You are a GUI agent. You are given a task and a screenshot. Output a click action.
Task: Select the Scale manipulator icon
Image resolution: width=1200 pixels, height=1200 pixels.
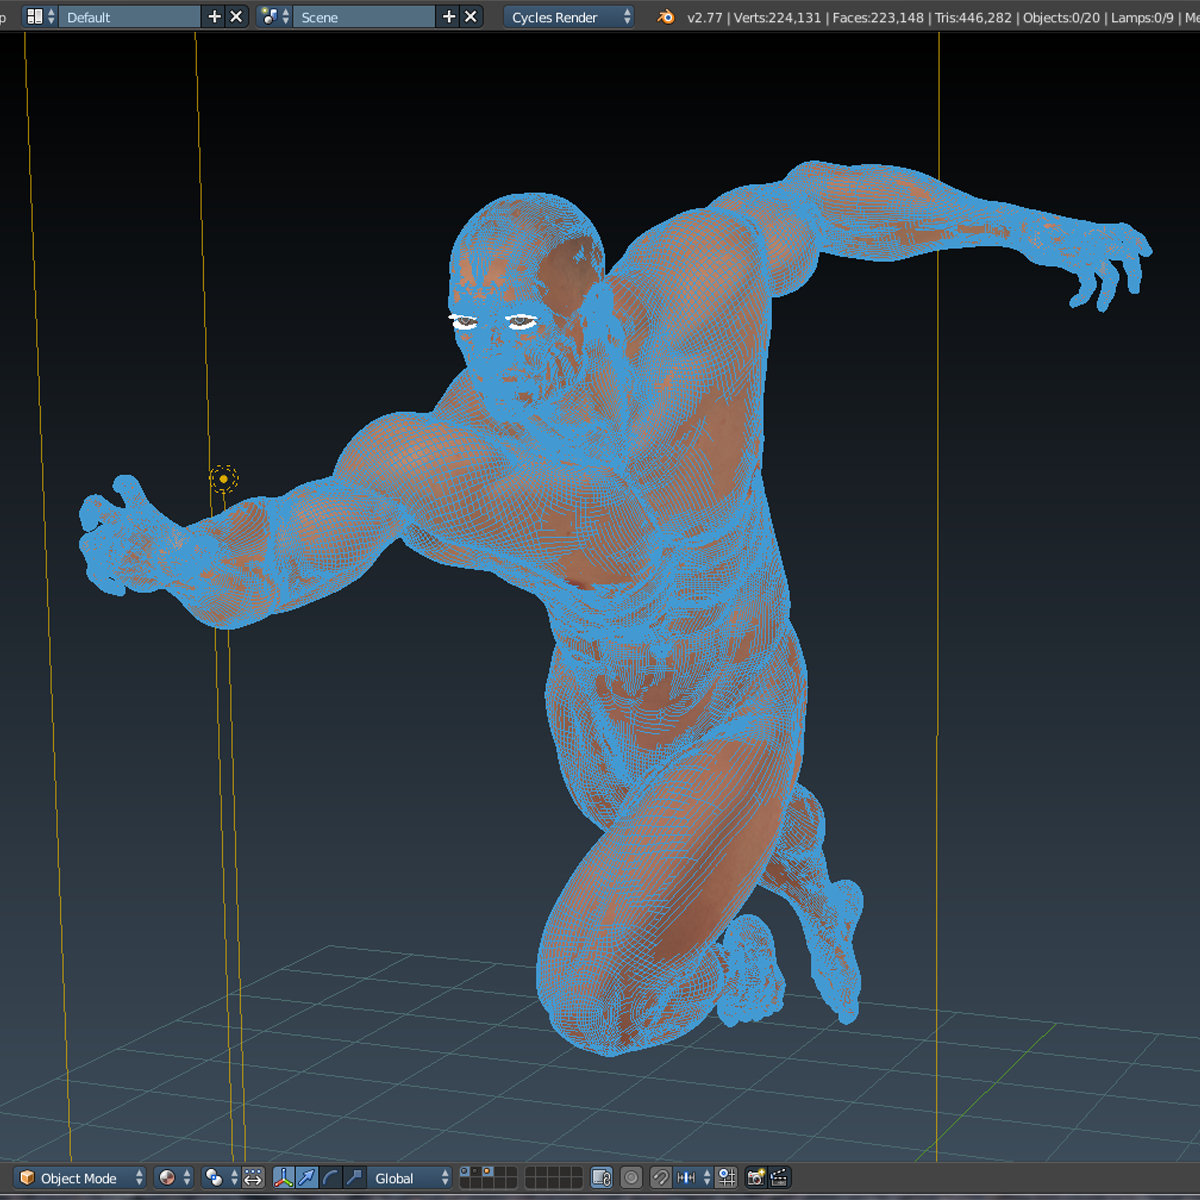click(354, 1178)
